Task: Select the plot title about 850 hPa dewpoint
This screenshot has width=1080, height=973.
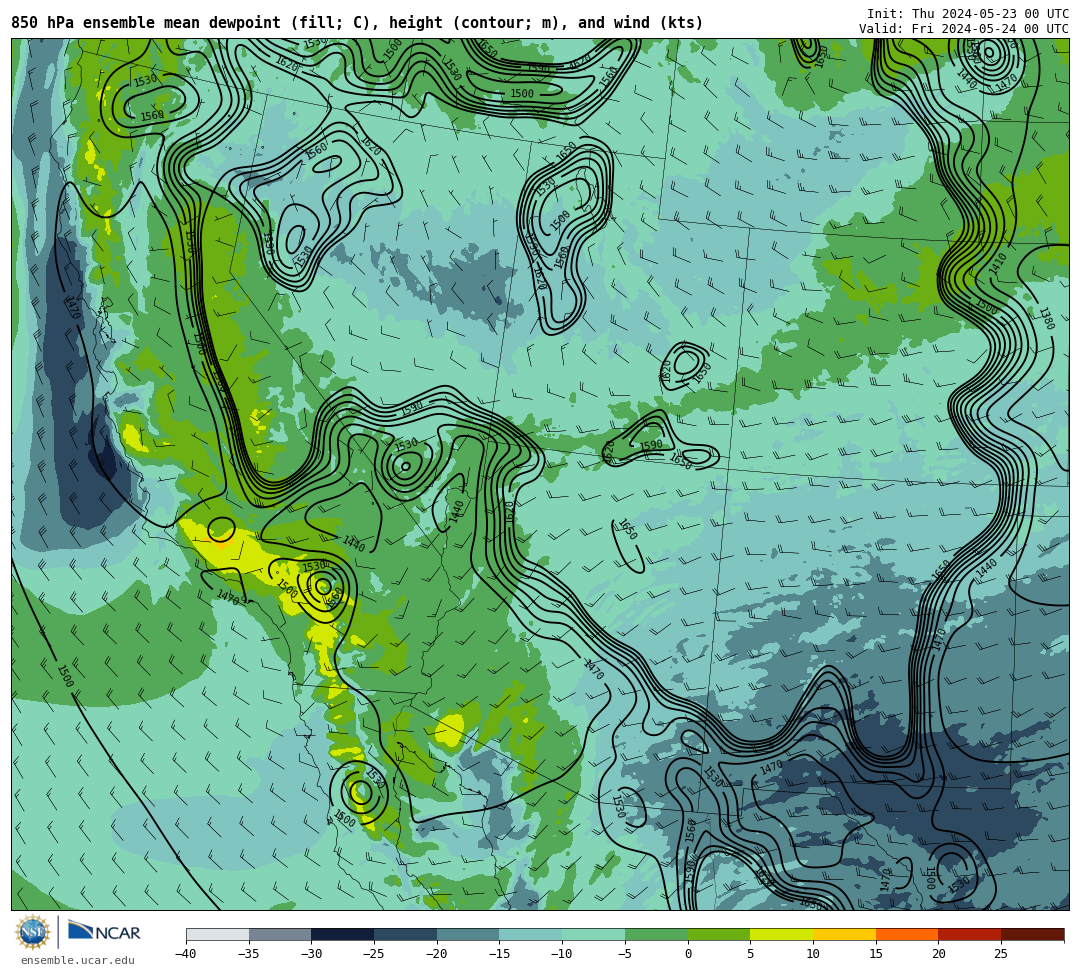Action: (x=357, y=23)
